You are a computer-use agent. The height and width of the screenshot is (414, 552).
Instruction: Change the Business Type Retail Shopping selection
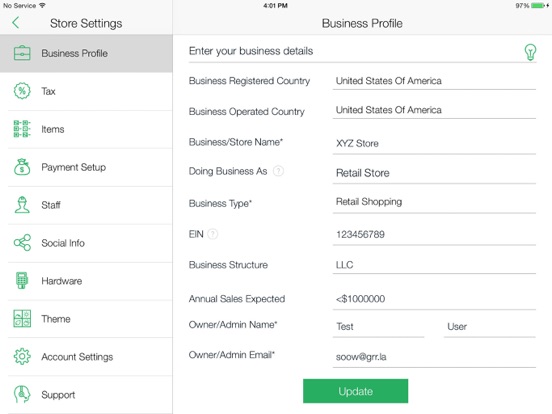pyautogui.click(x=434, y=202)
